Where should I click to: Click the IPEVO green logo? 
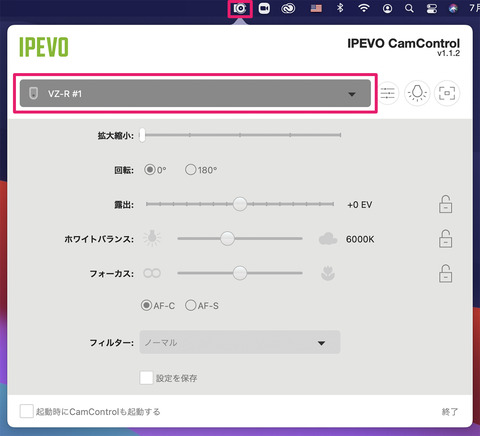[x=44, y=47]
